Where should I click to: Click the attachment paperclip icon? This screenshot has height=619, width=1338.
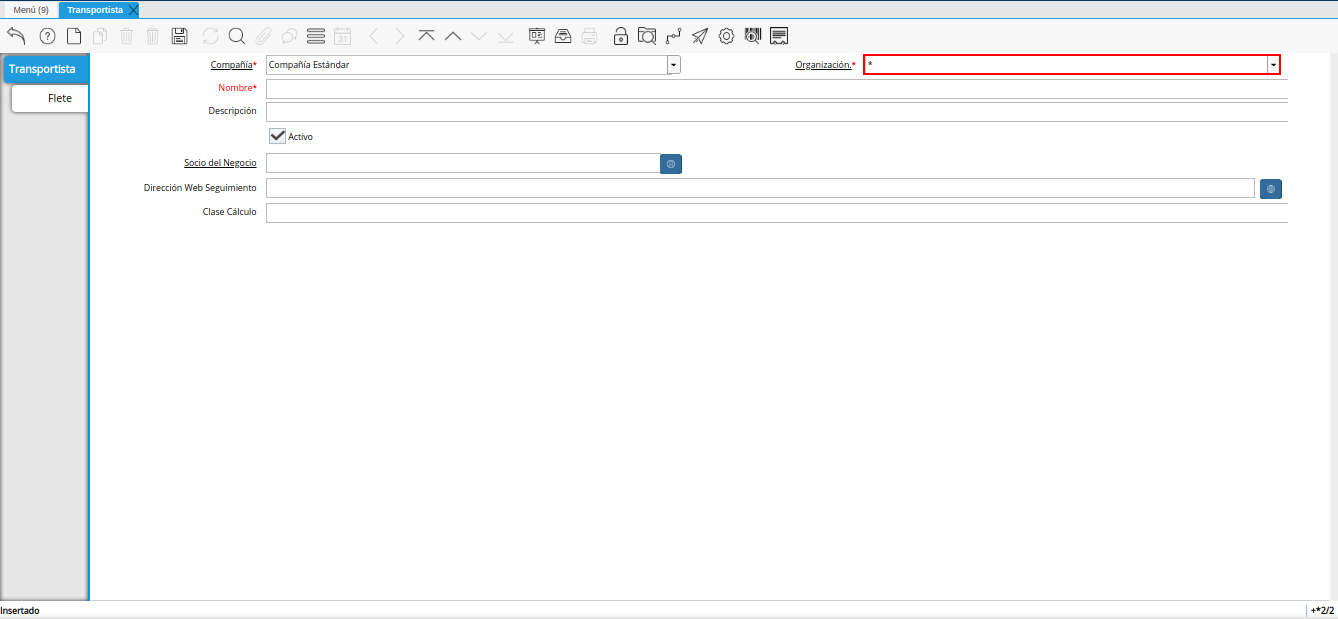263,36
